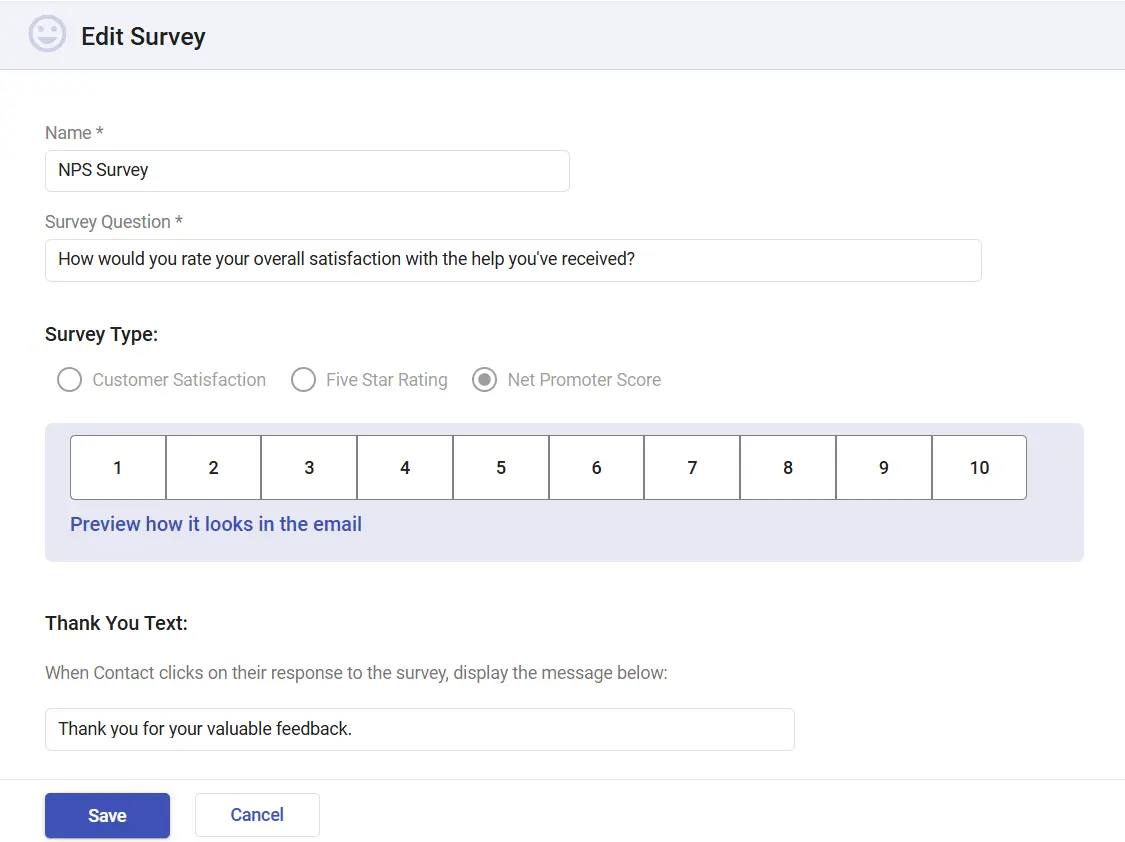Select score 9 on the NPS scale

point(884,467)
